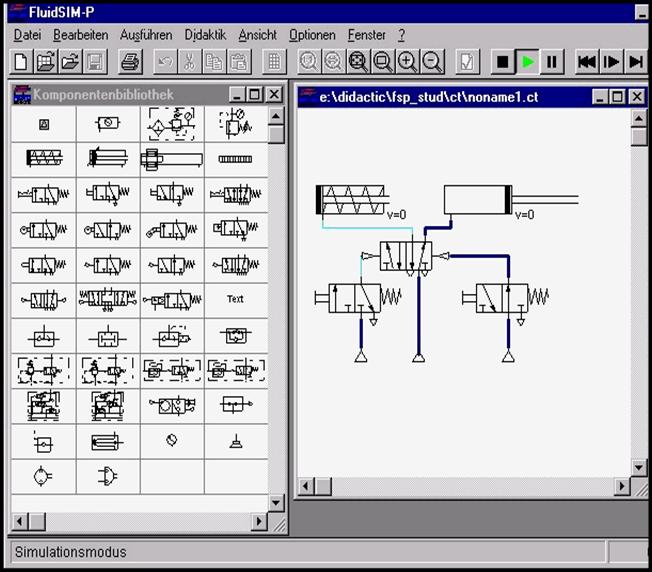Click the Zoom out minus magnifier

tap(432, 62)
